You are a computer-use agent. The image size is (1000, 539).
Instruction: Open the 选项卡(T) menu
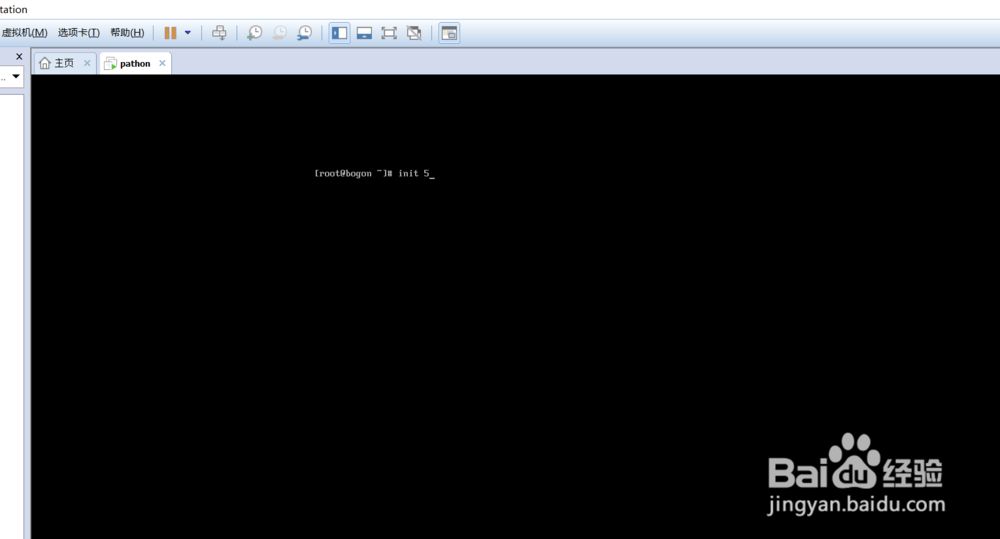tap(78, 33)
